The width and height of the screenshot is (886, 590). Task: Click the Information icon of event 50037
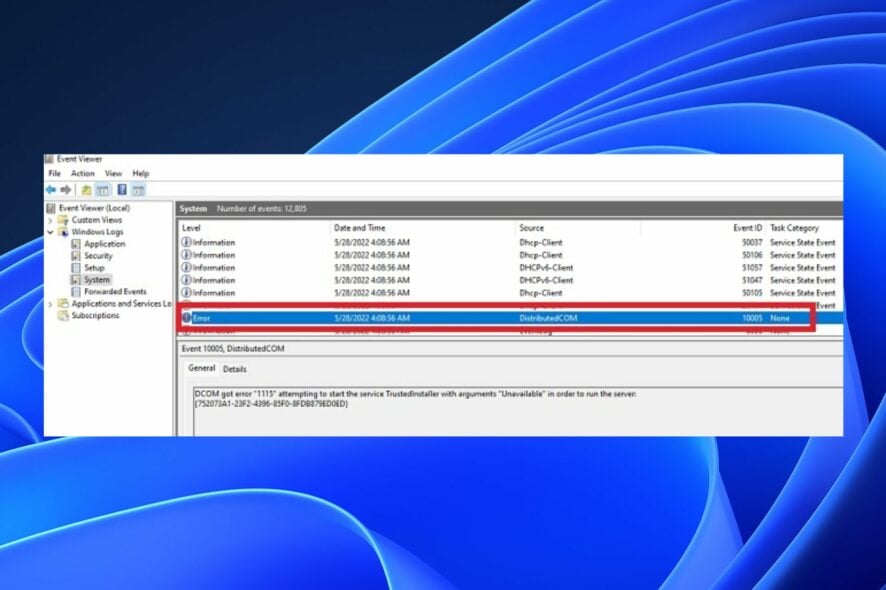[186, 242]
